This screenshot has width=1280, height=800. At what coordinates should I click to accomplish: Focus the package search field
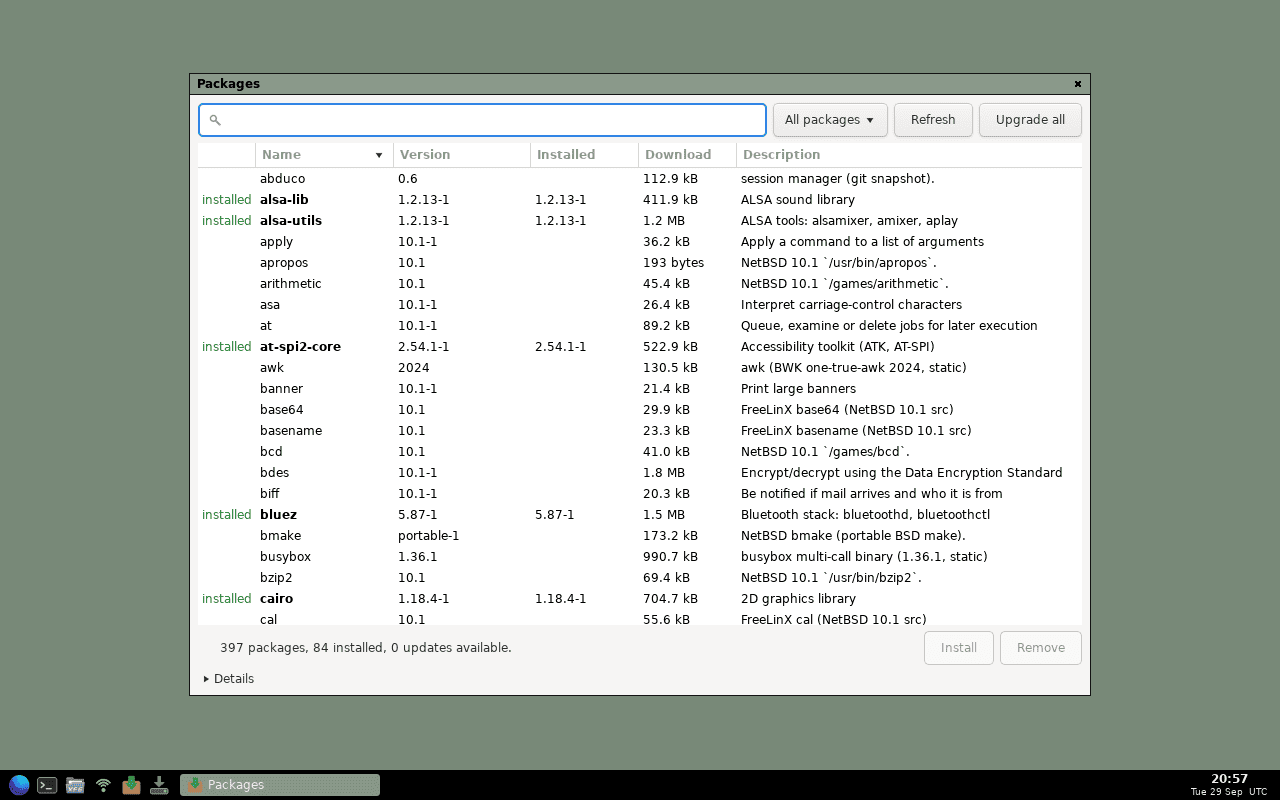[482, 120]
